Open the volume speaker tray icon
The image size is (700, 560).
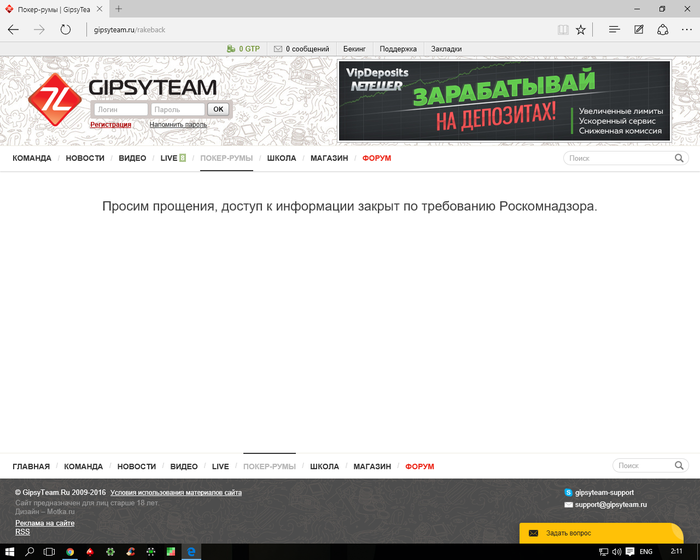pos(617,552)
